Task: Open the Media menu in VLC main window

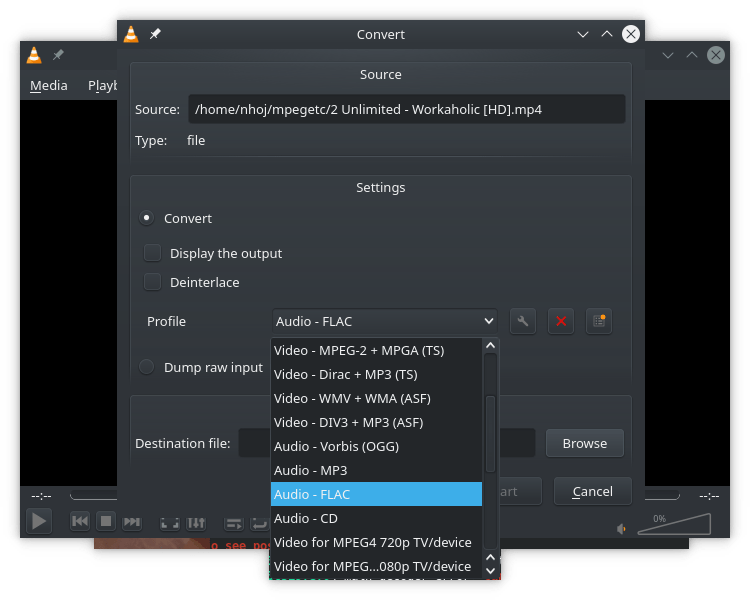Action: click(48, 85)
